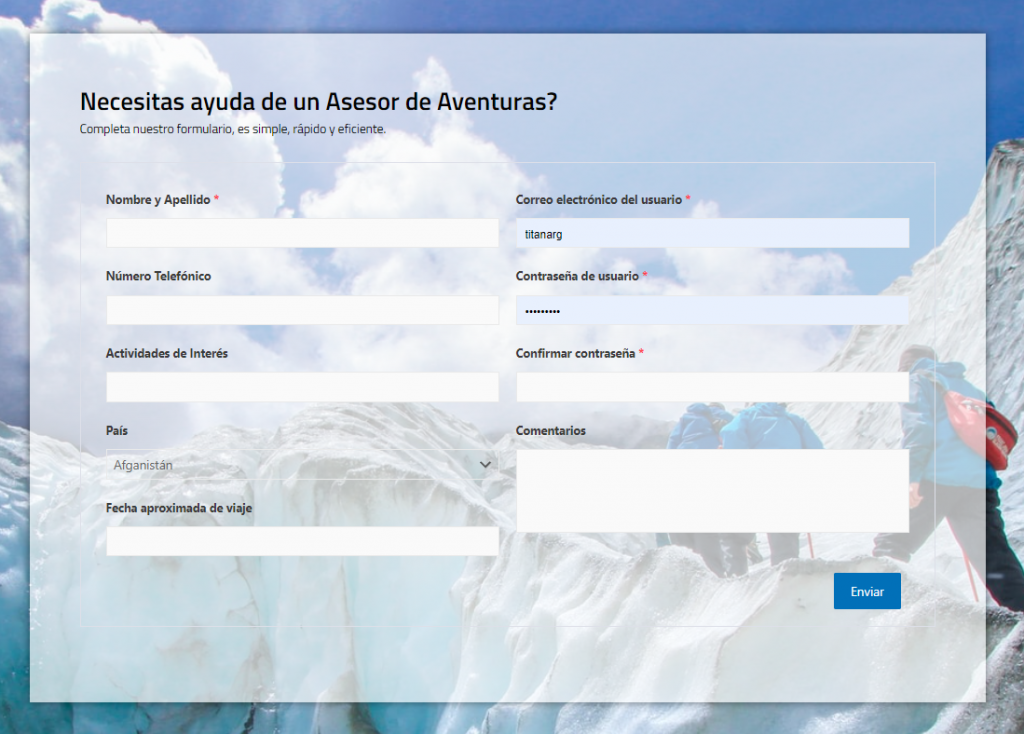
Task: Click the 'Actividades de Interés' label text
Action: click(166, 353)
